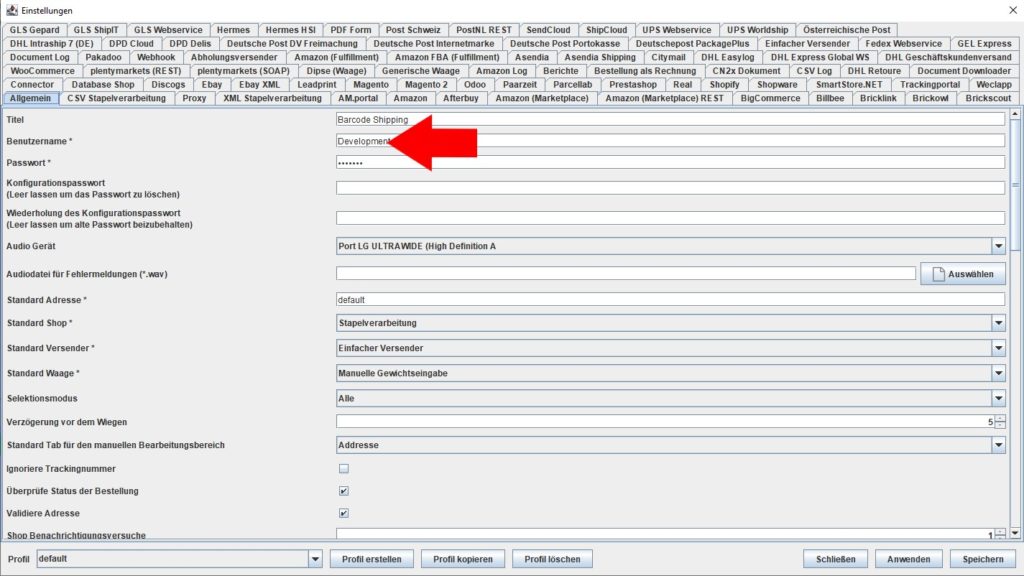Image resolution: width=1024 pixels, height=576 pixels.
Task: Open the Hermes HSI tab
Action: click(291, 29)
